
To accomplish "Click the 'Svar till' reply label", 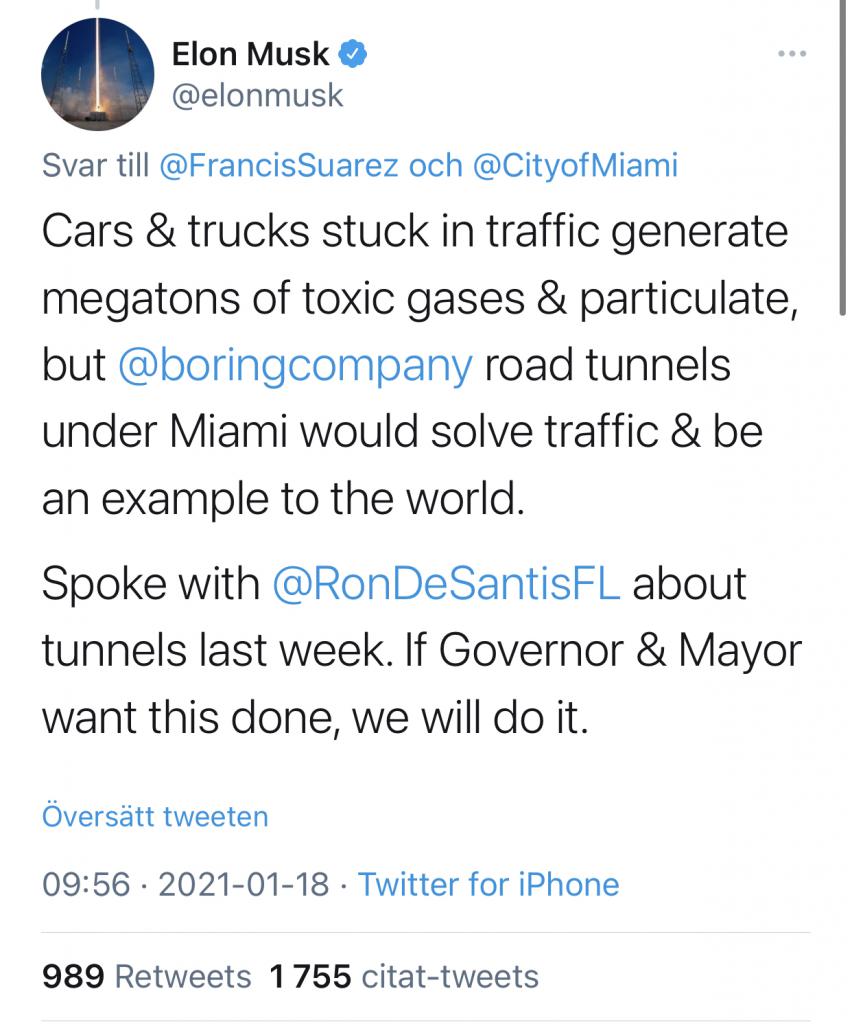I will [95, 165].
